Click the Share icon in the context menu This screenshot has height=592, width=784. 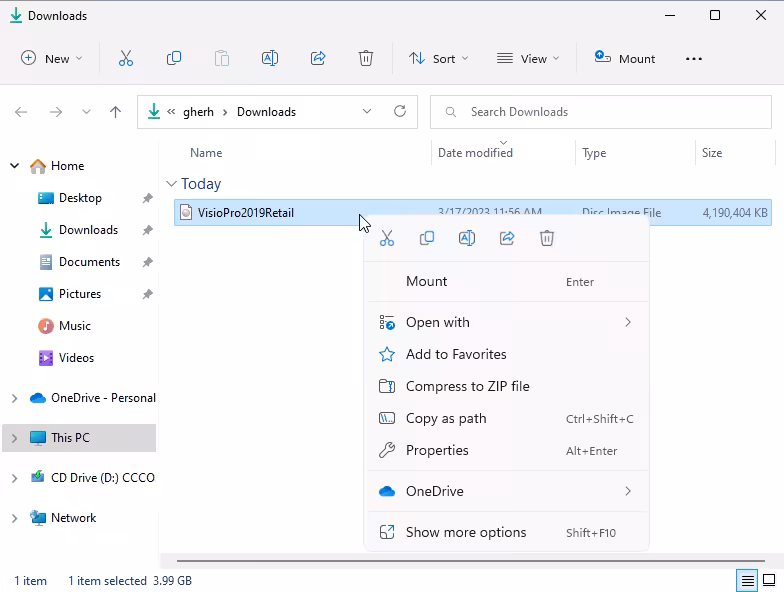pyautogui.click(x=507, y=238)
